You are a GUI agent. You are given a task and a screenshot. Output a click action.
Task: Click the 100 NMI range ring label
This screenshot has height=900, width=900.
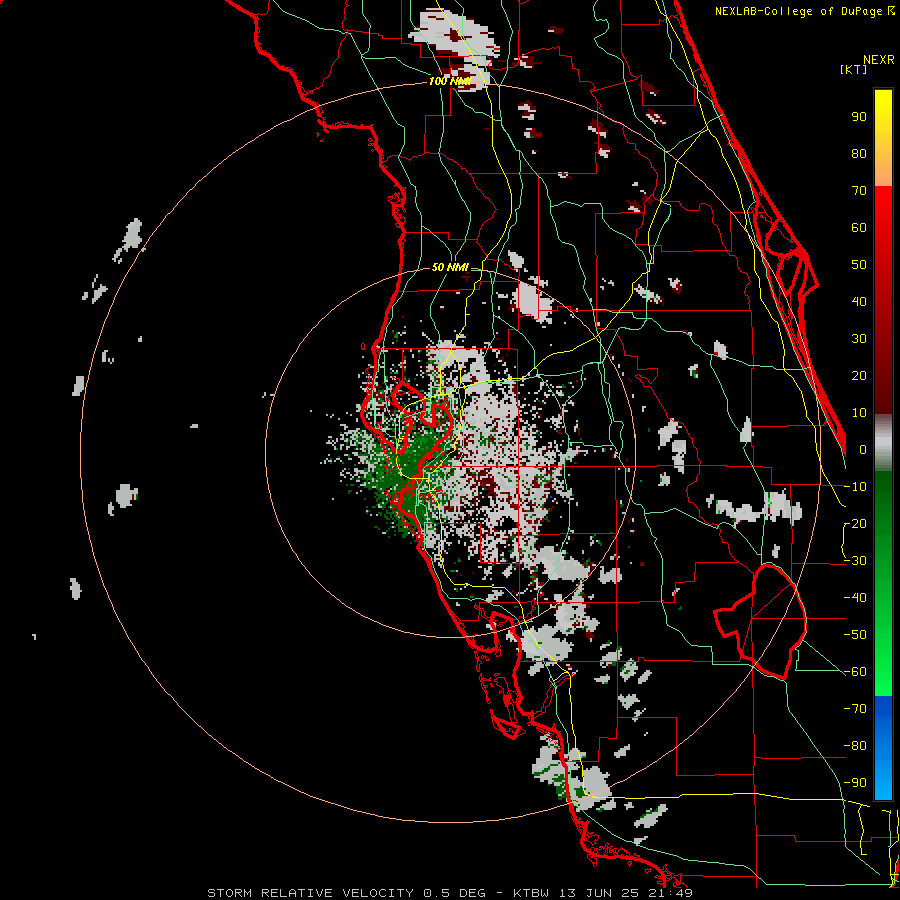pyautogui.click(x=450, y=81)
